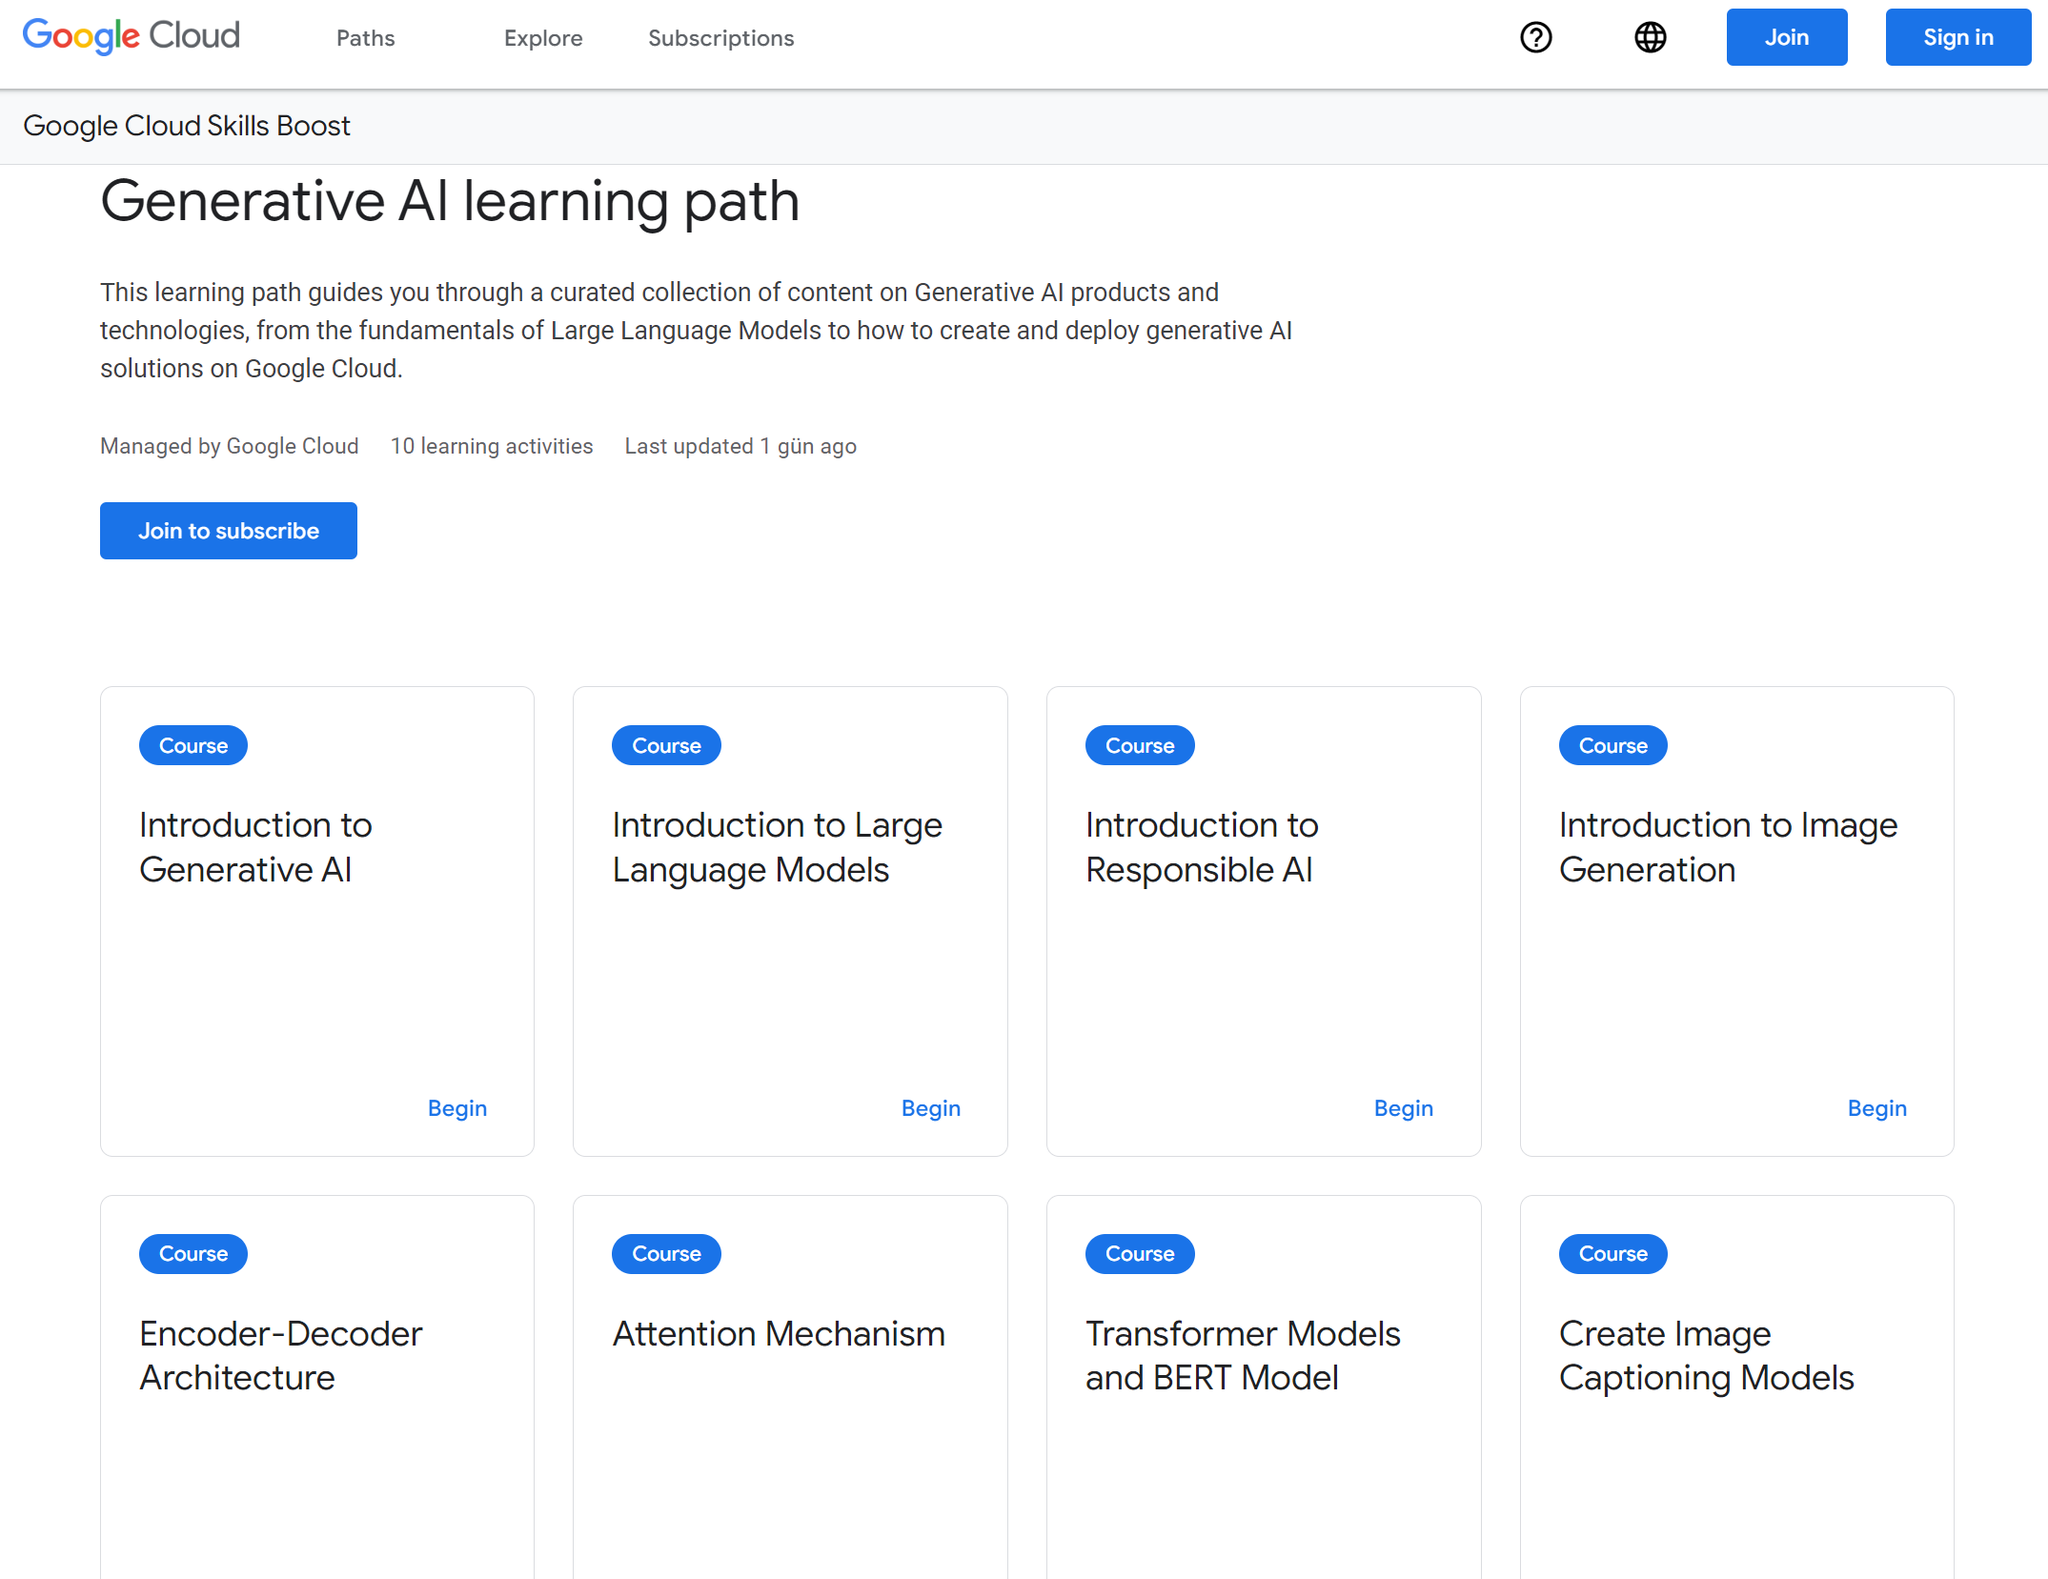The image size is (2048, 1579).
Task: Click Course badge on Attention Mechanism card
Action: coord(666,1253)
